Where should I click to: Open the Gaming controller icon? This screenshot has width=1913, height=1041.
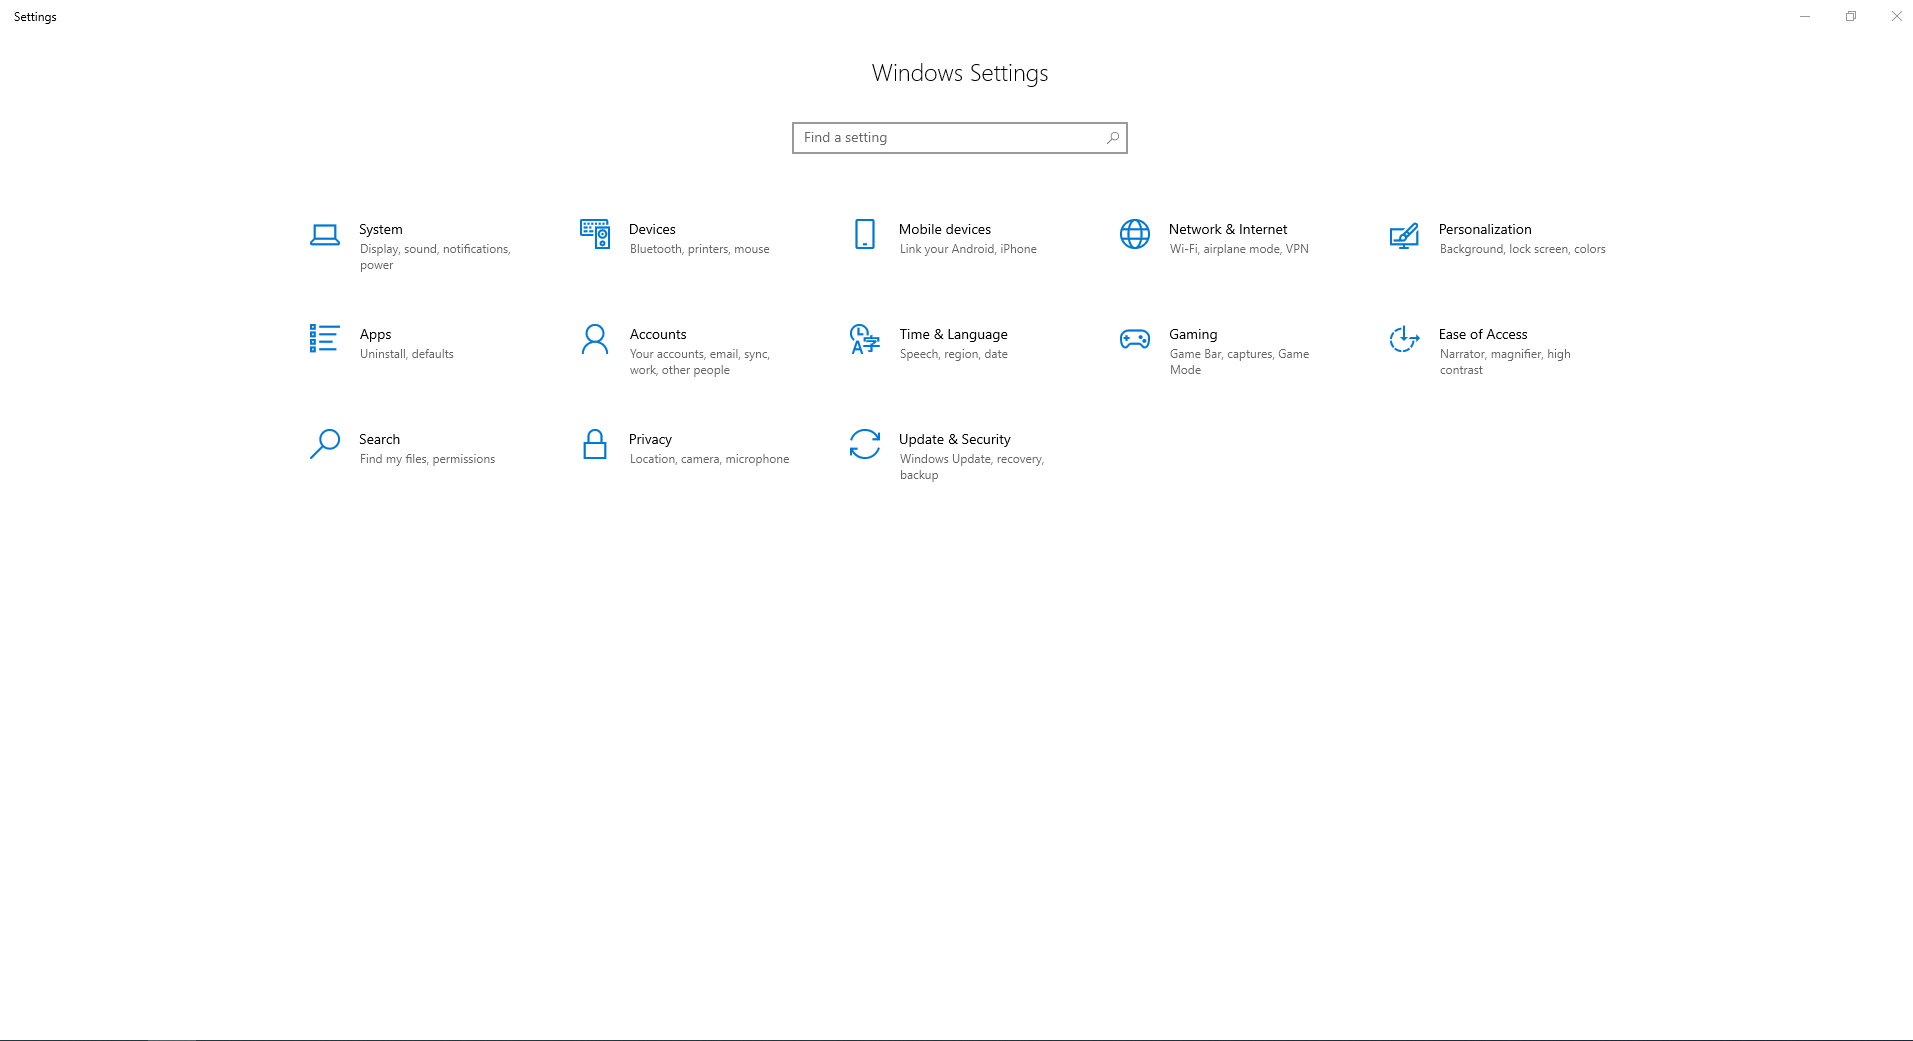(1135, 339)
